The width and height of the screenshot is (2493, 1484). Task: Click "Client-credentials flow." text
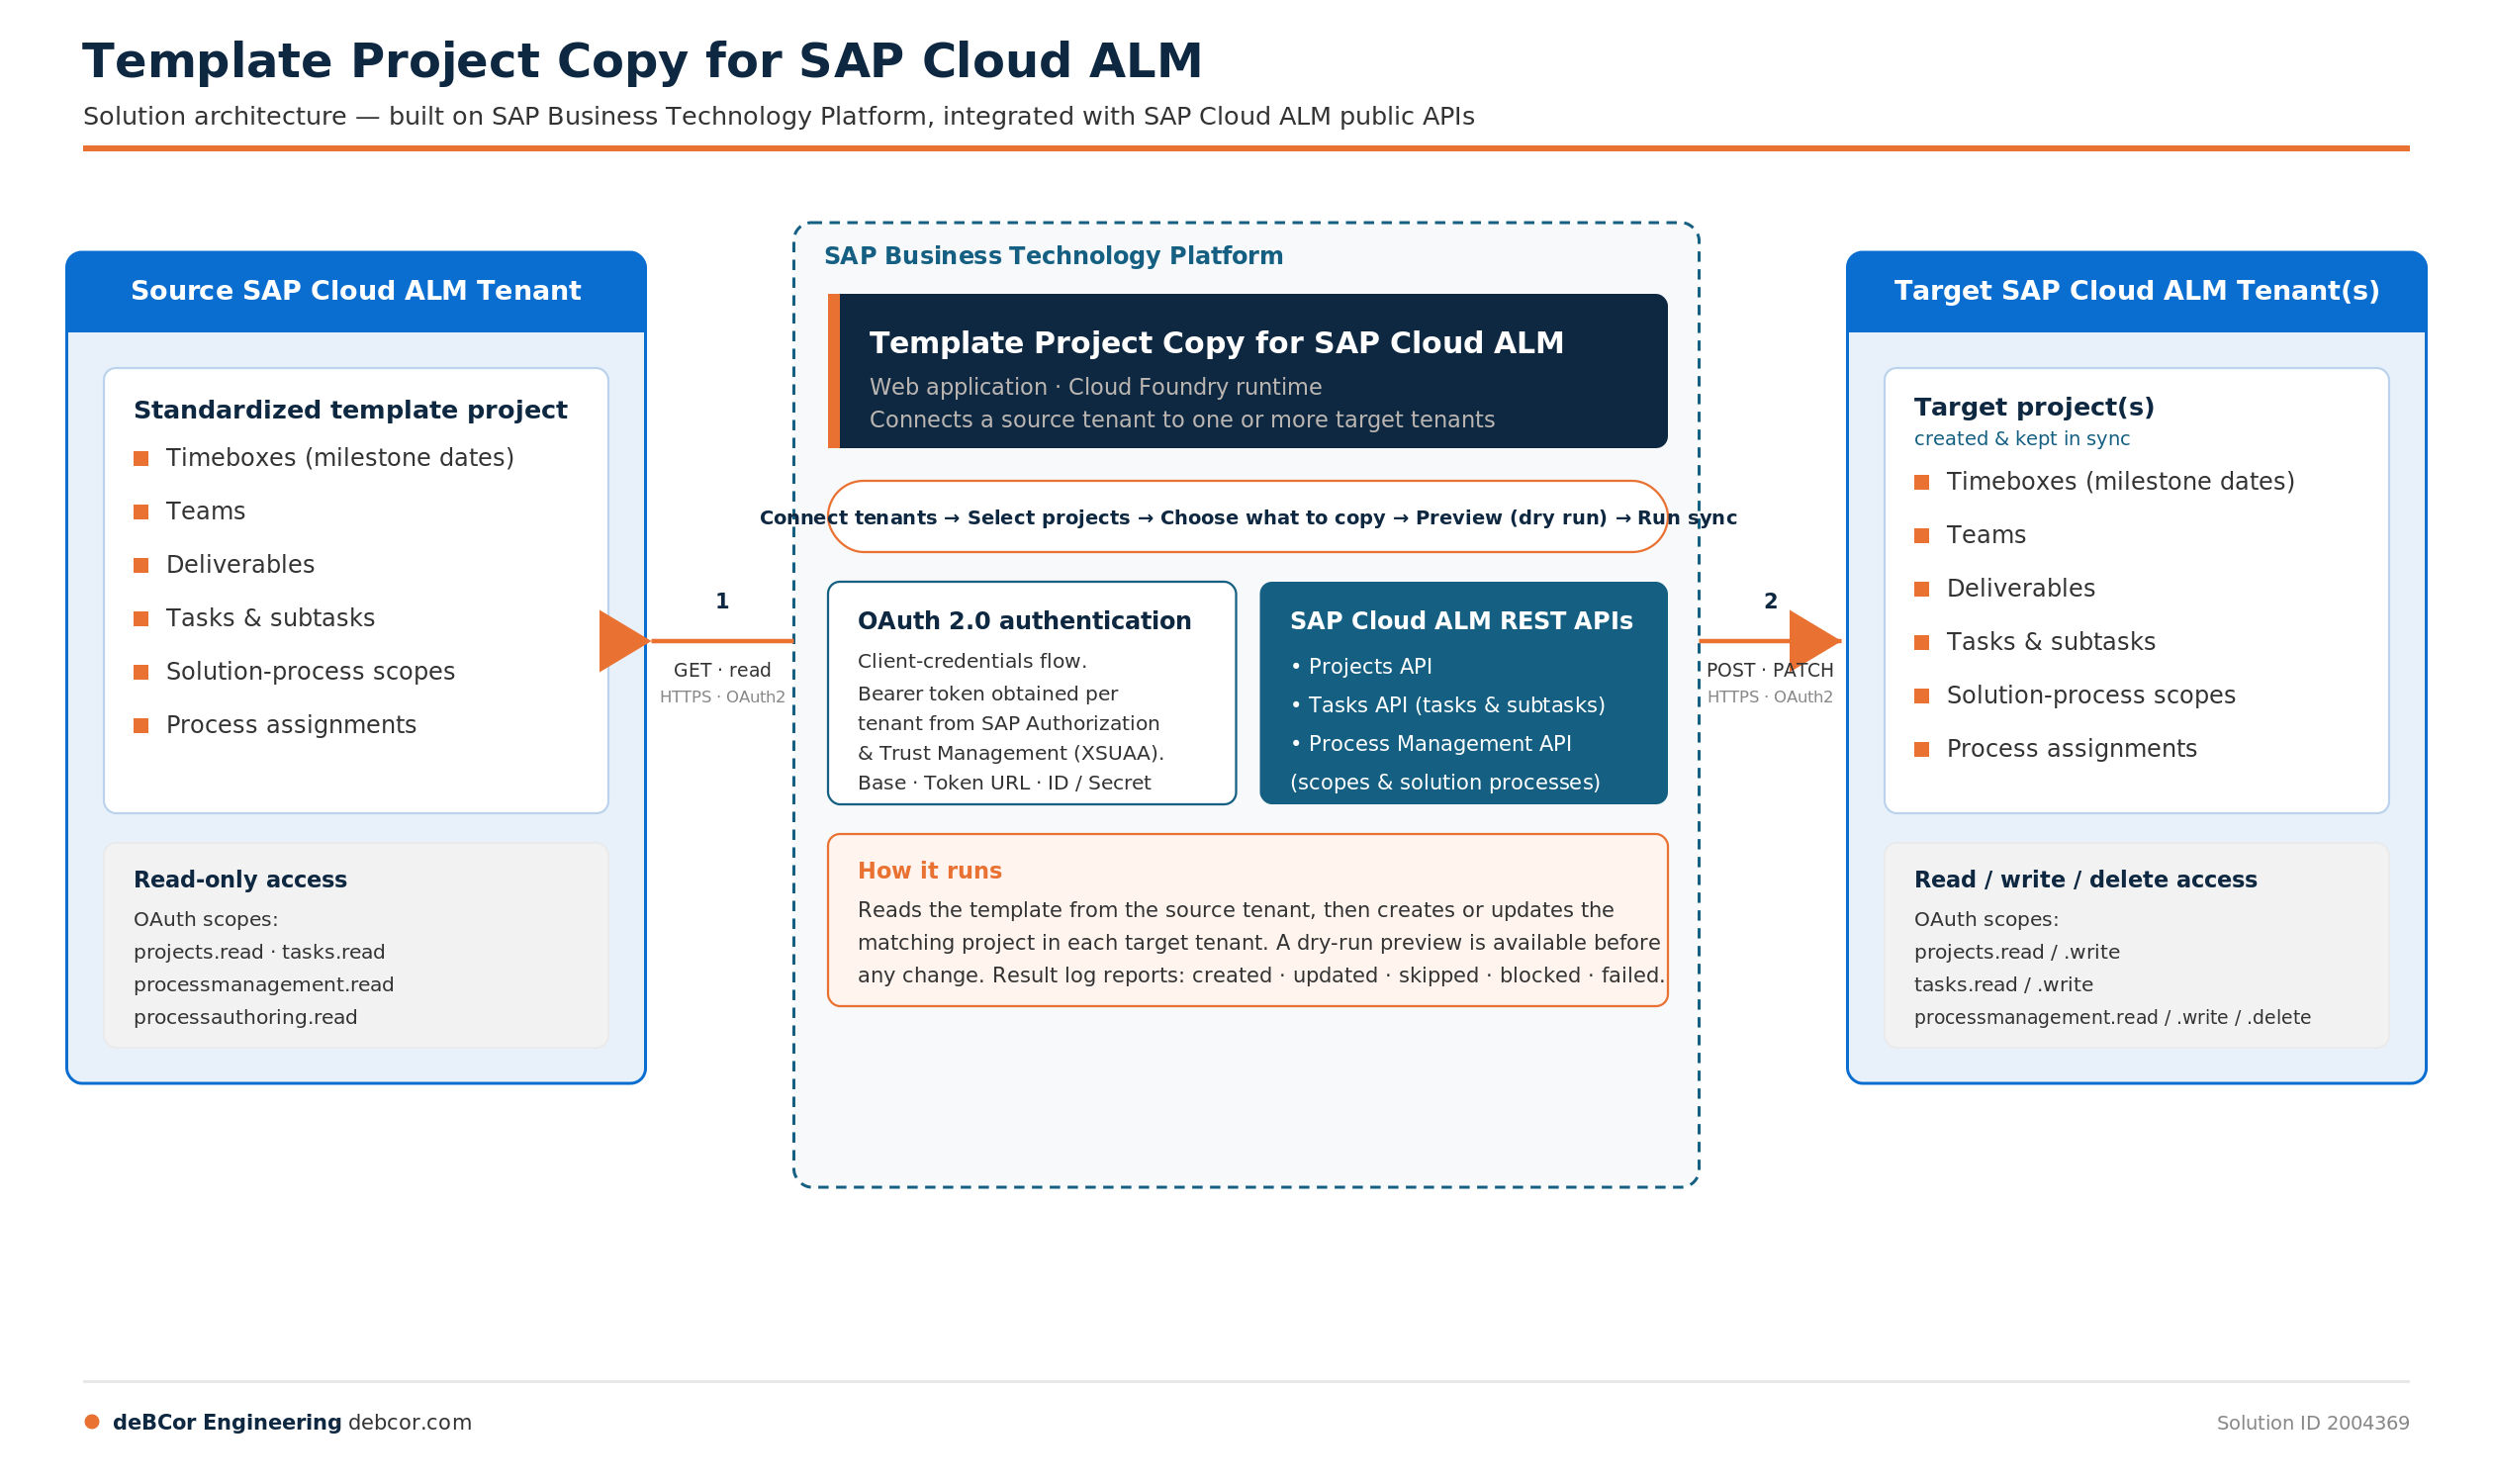point(972,661)
